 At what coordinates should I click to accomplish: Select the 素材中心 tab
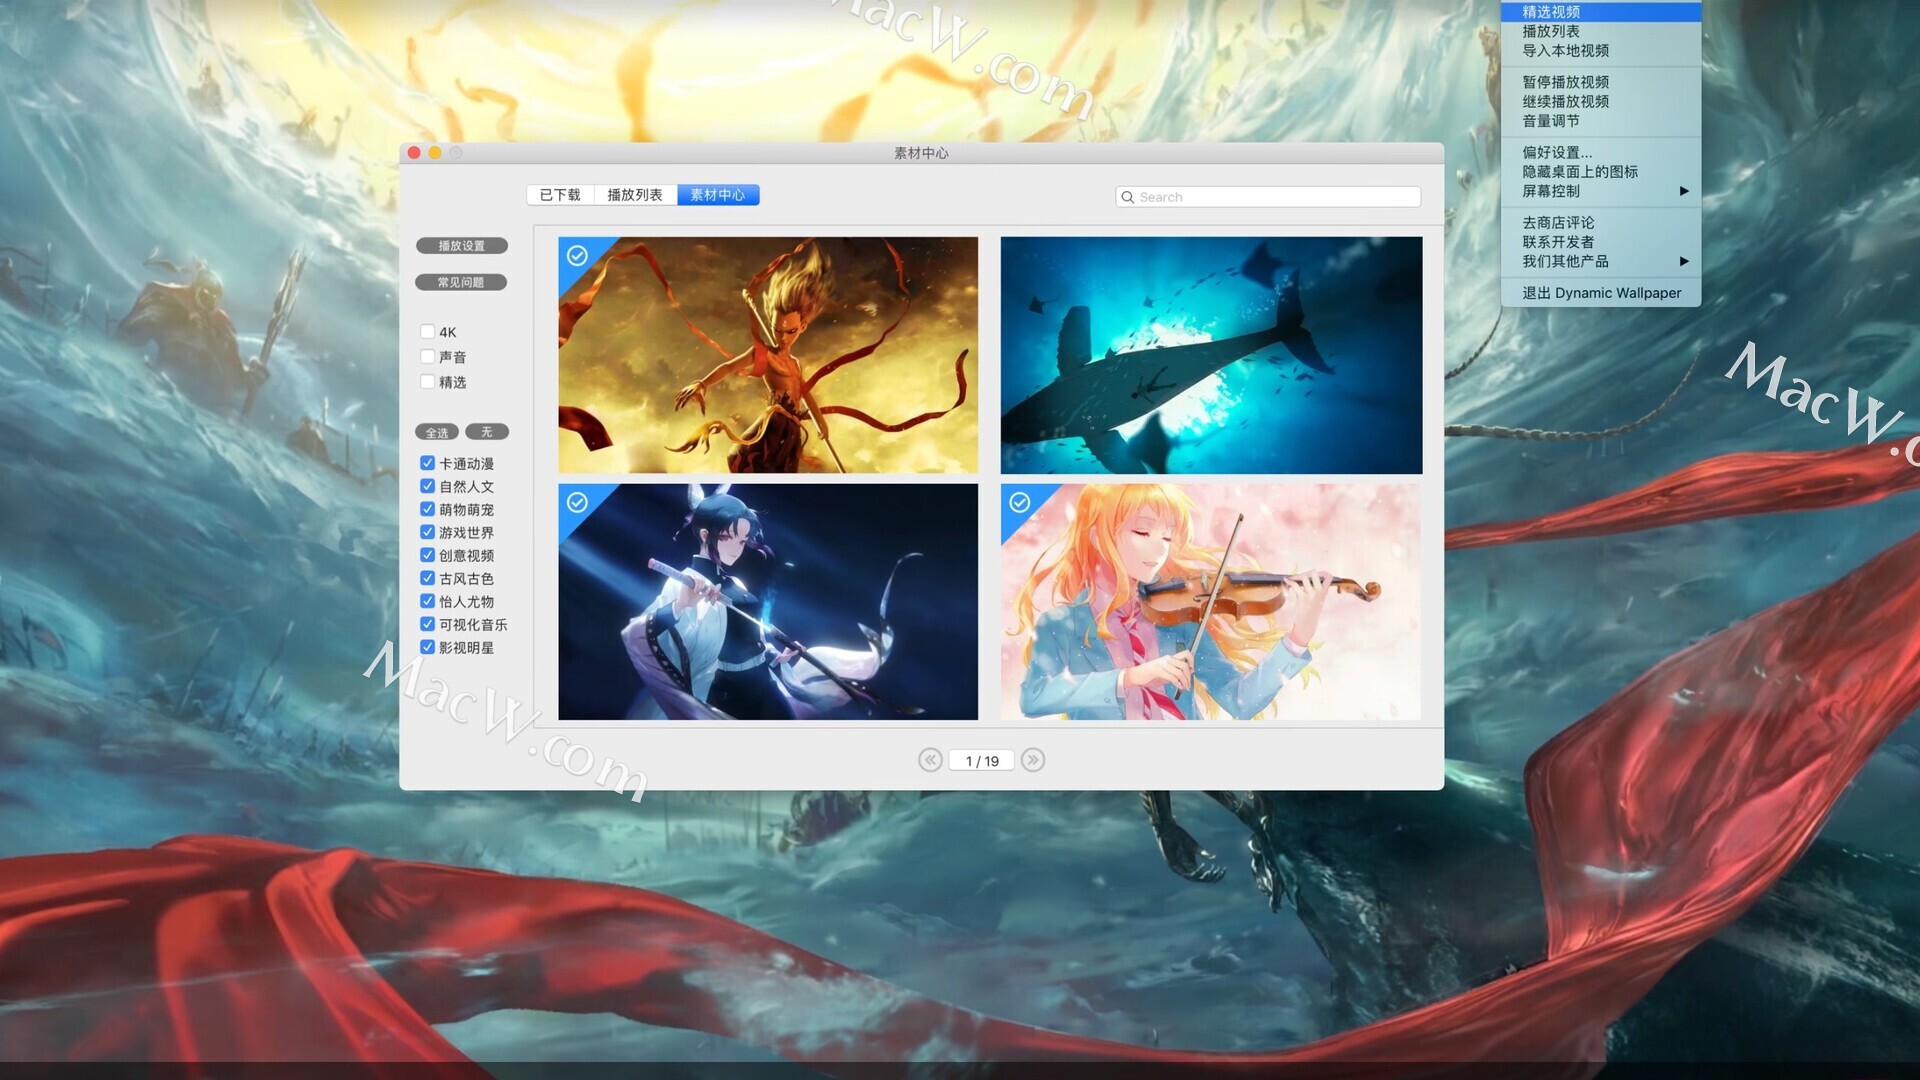(718, 195)
